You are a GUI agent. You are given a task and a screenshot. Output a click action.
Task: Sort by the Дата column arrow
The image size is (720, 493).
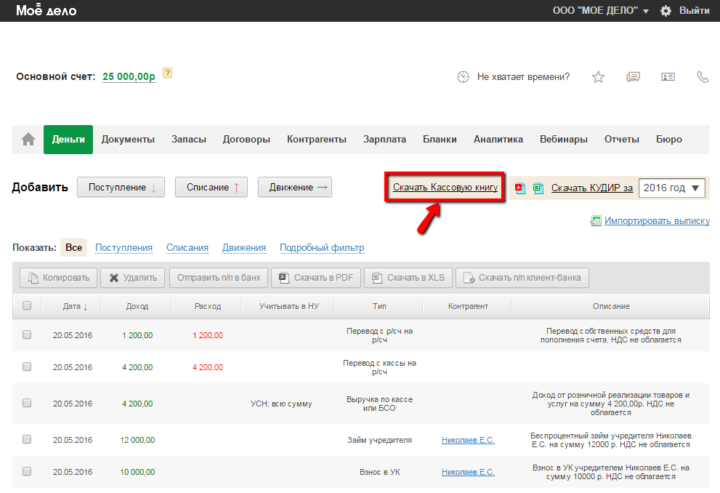pyautogui.click(x=85, y=306)
